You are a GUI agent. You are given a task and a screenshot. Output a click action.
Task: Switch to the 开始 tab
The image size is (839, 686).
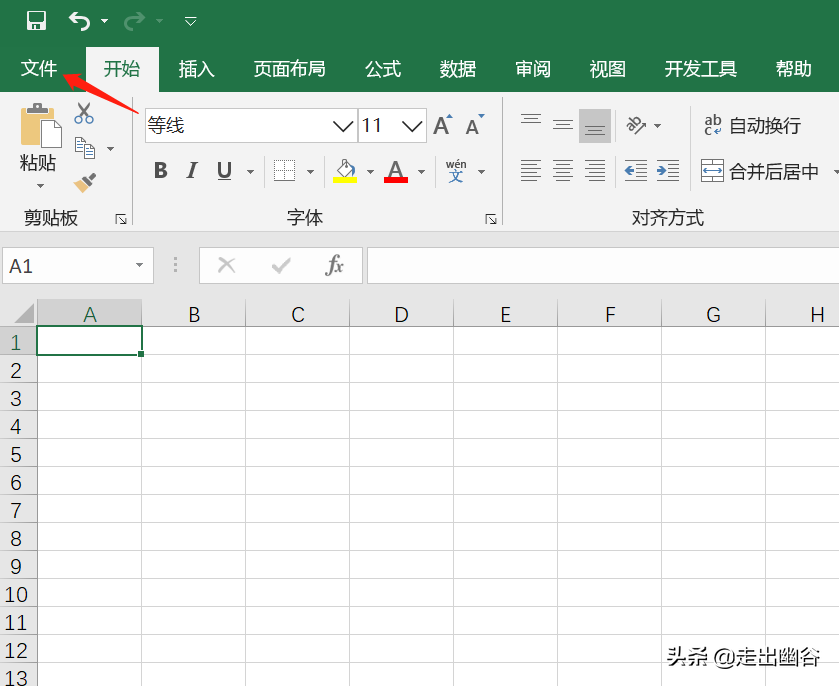pos(122,69)
